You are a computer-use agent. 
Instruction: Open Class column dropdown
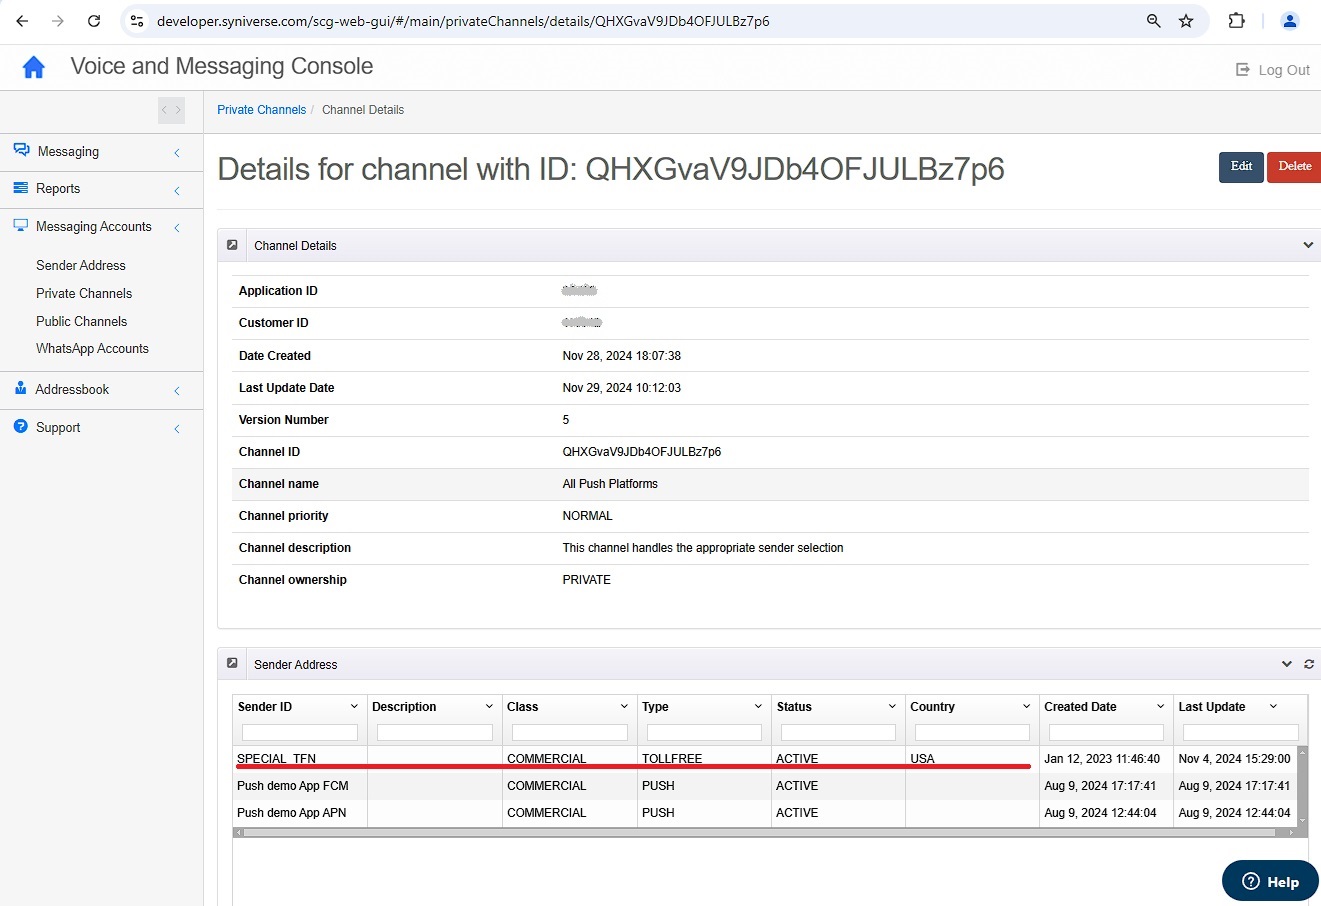click(x=624, y=707)
